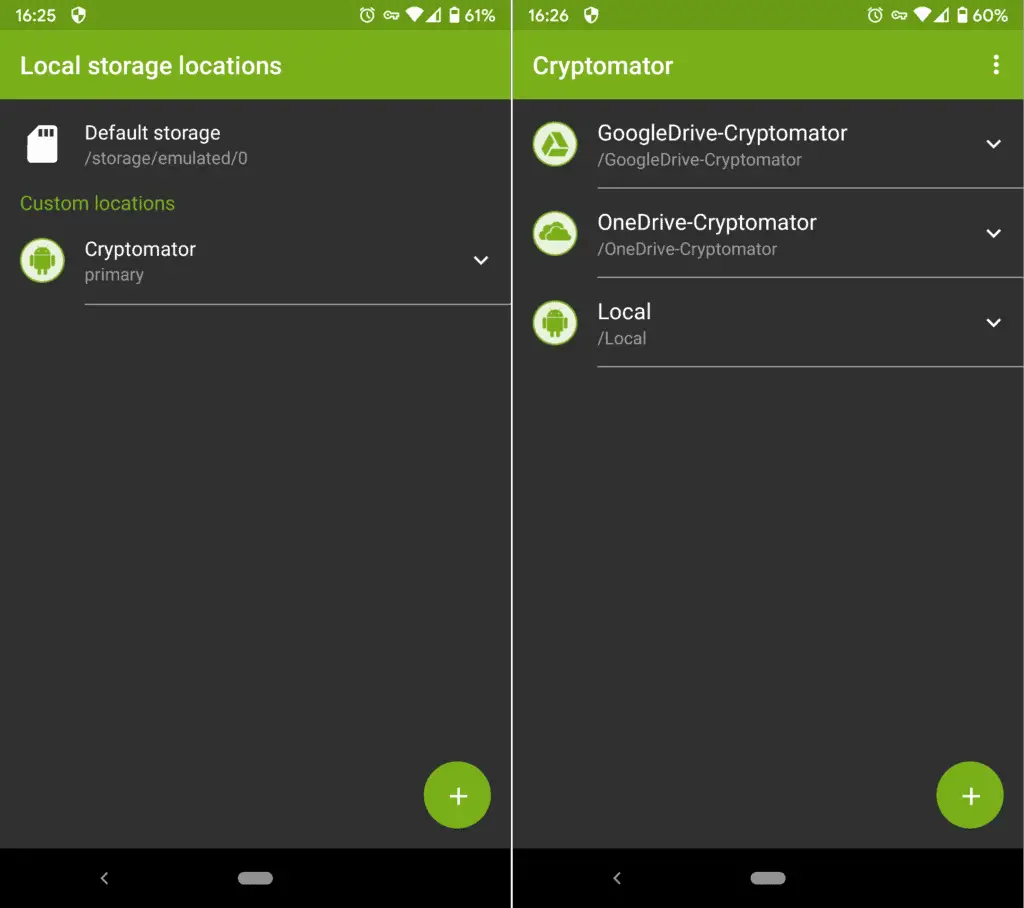The height and width of the screenshot is (908, 1024).
Task: Tap the shield icon next to 16:25
Action: [78, 15]
